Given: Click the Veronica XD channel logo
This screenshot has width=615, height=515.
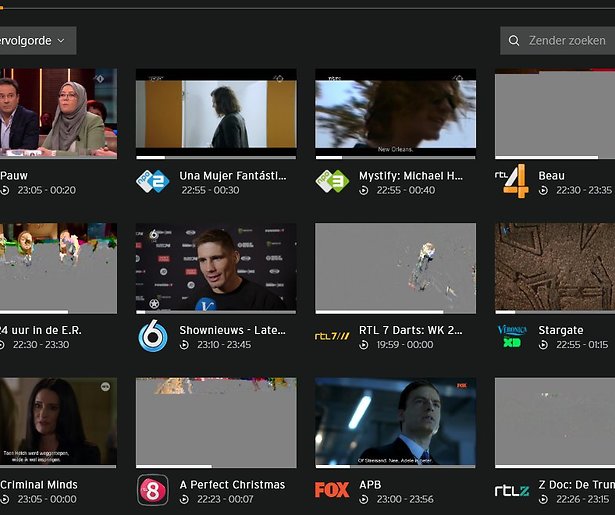Looking at the screenshot, I should (512, 336).
